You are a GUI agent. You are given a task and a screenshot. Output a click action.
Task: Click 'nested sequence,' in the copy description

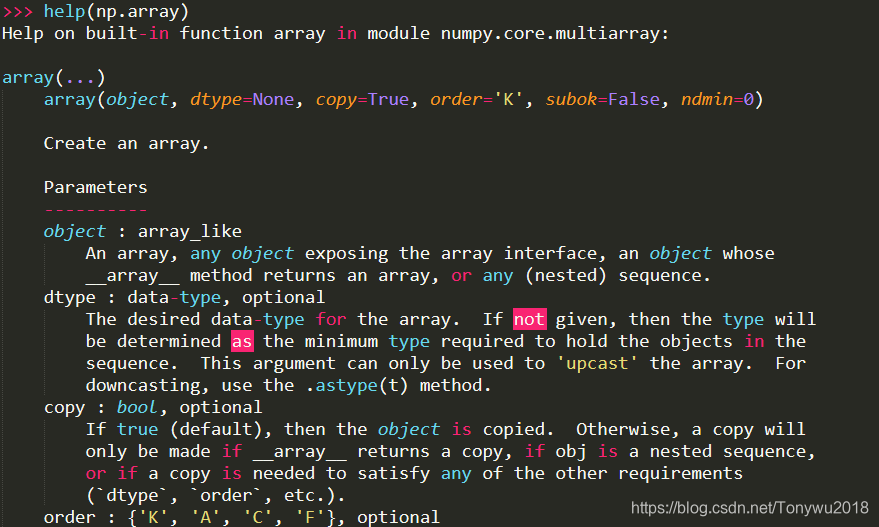tap(733, 451)
